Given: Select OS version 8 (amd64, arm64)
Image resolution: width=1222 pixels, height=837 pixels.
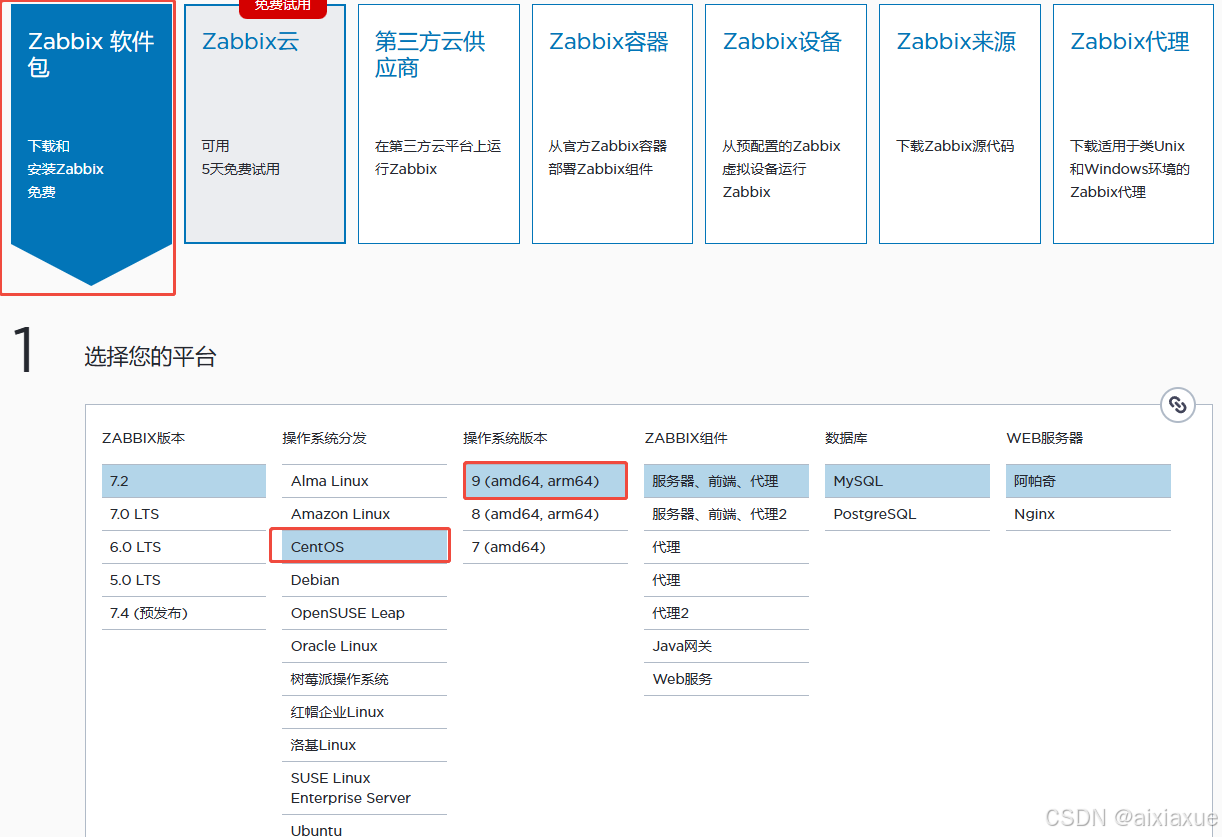Looking at the screenshot, I should tap(545, 514).
